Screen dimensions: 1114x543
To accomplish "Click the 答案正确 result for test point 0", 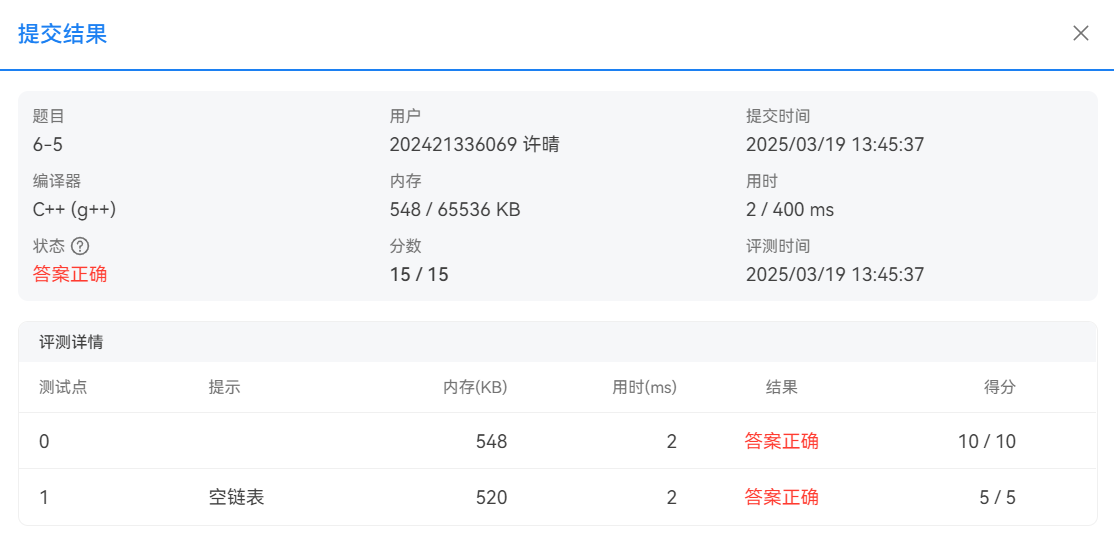I will coord(782,441).
